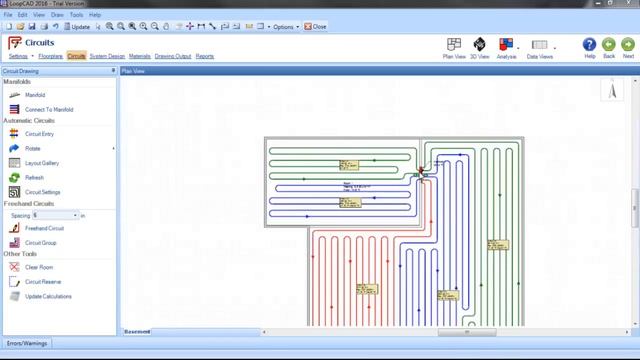This screenshot has height=360, width=640.
Task: Open the Help menu
Action: 95,15
